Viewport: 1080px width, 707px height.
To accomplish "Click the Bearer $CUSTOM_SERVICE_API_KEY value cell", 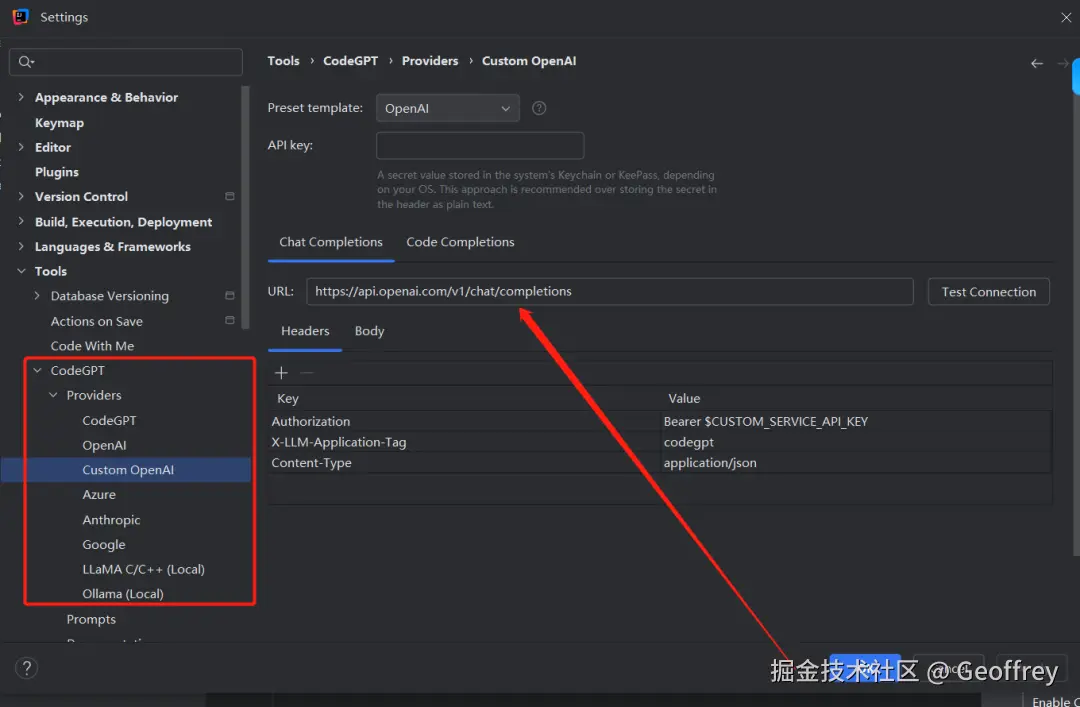I will [x=856, y=421].
